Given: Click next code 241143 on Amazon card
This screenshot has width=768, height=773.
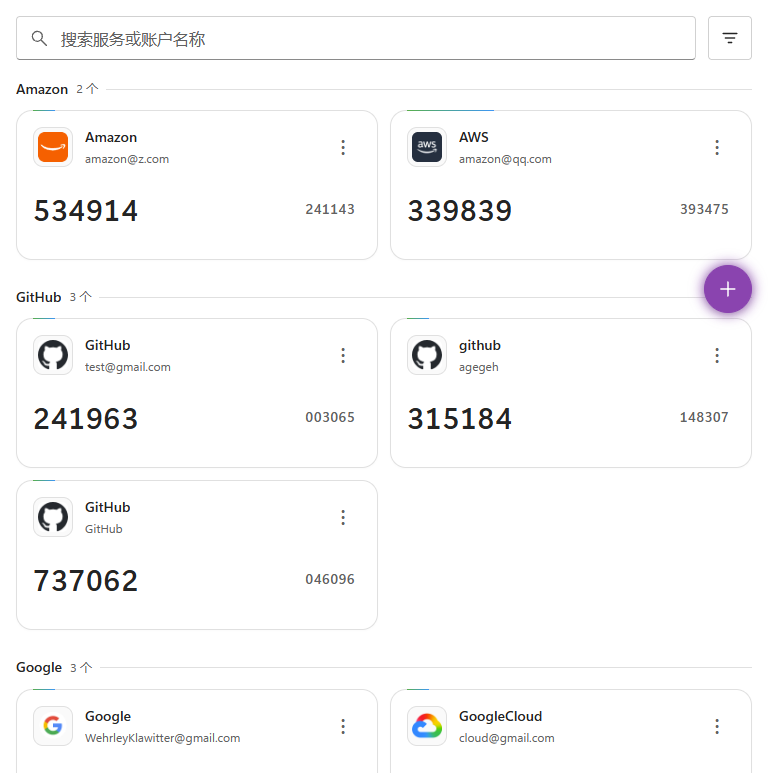Looking at the screenshot, I should coord(330,210).
